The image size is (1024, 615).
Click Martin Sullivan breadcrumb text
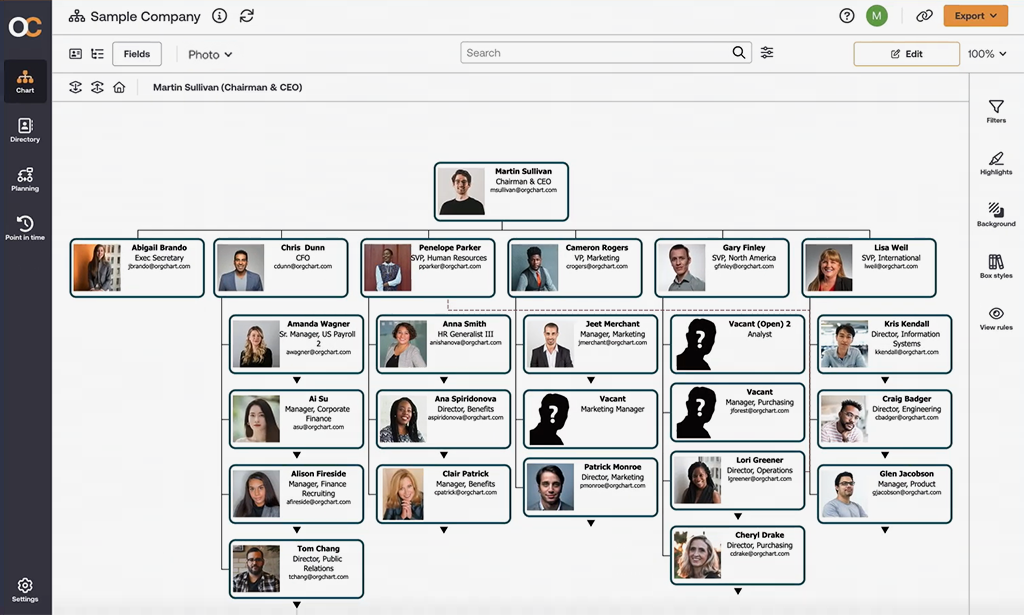click(x=227, y=87)
